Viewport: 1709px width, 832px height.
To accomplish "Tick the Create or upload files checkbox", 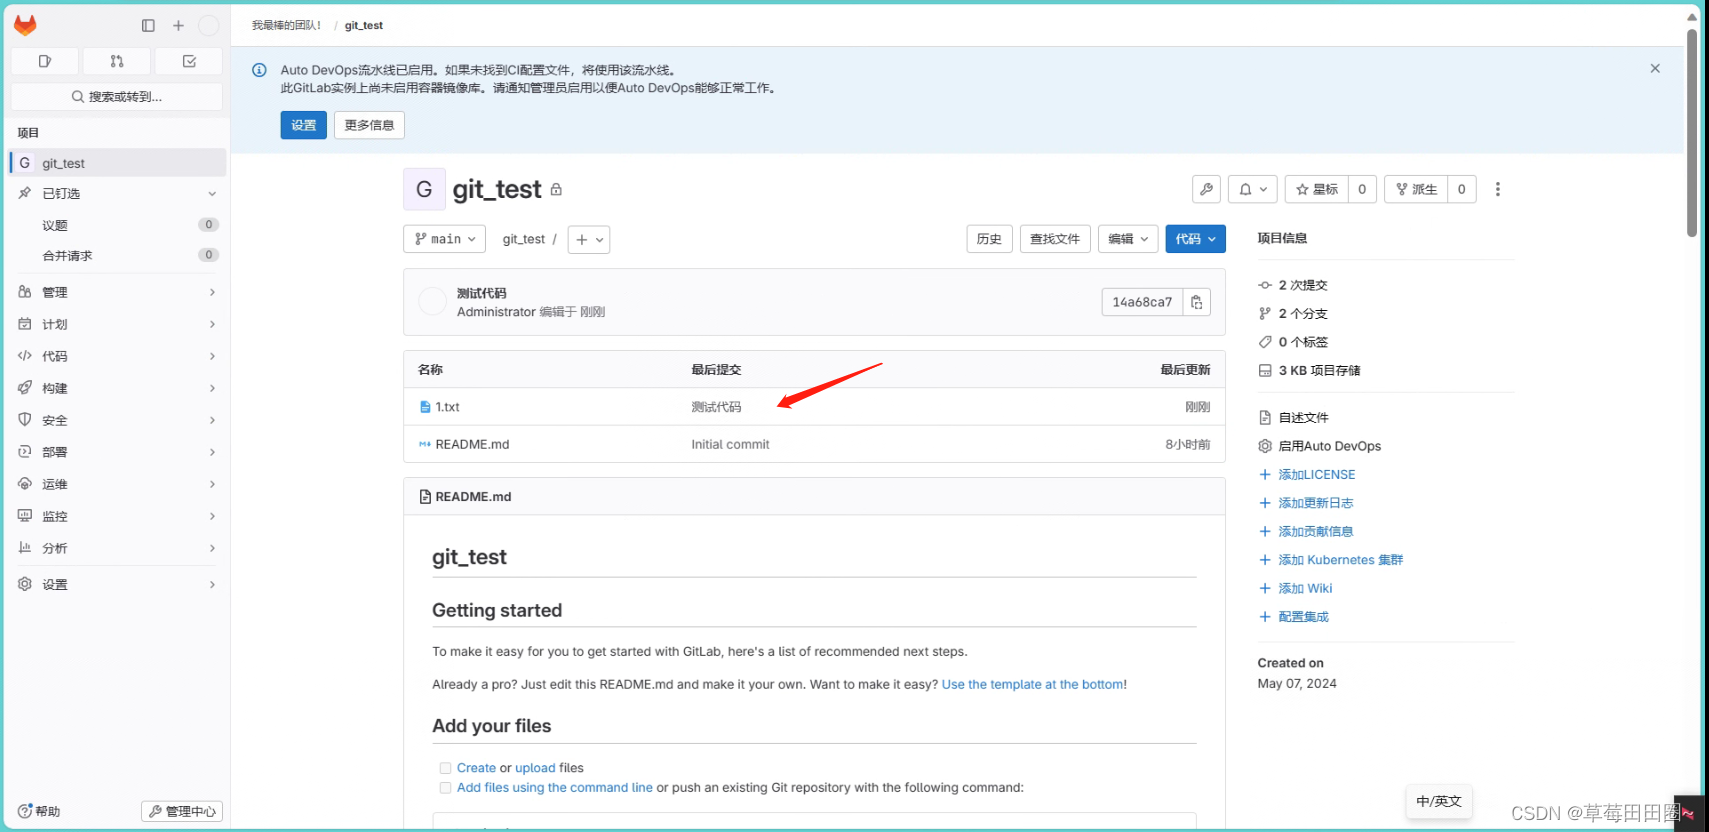I will (445, 768).
